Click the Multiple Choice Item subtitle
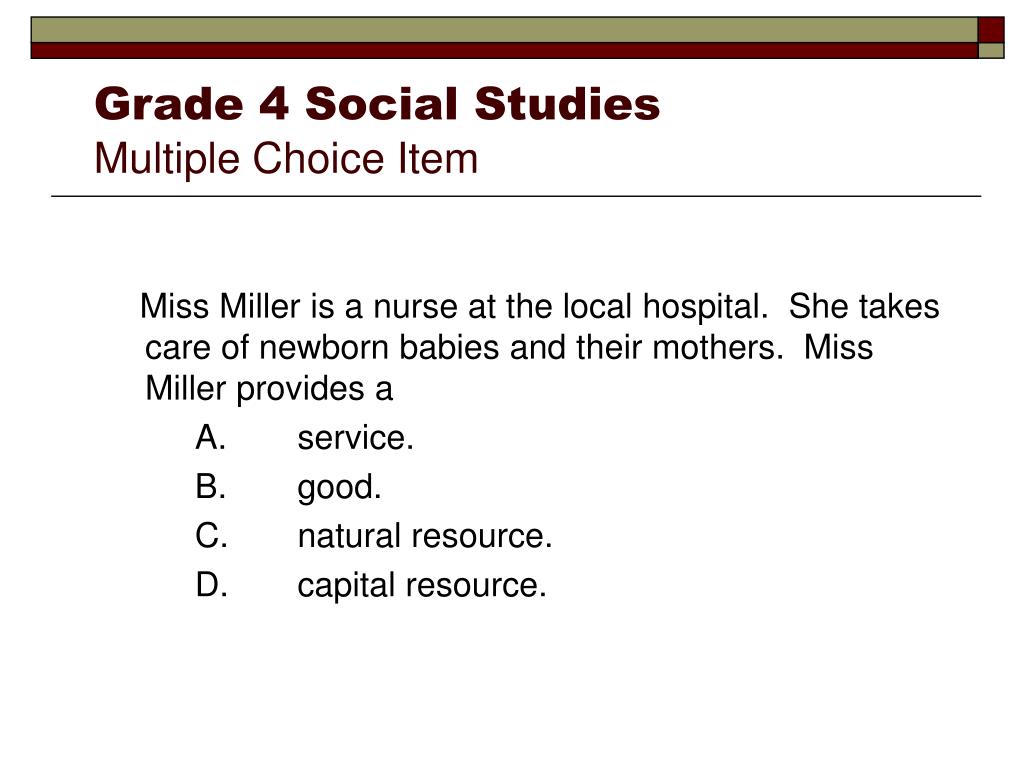Viewport: 1024px width, 768px height. 286,159
